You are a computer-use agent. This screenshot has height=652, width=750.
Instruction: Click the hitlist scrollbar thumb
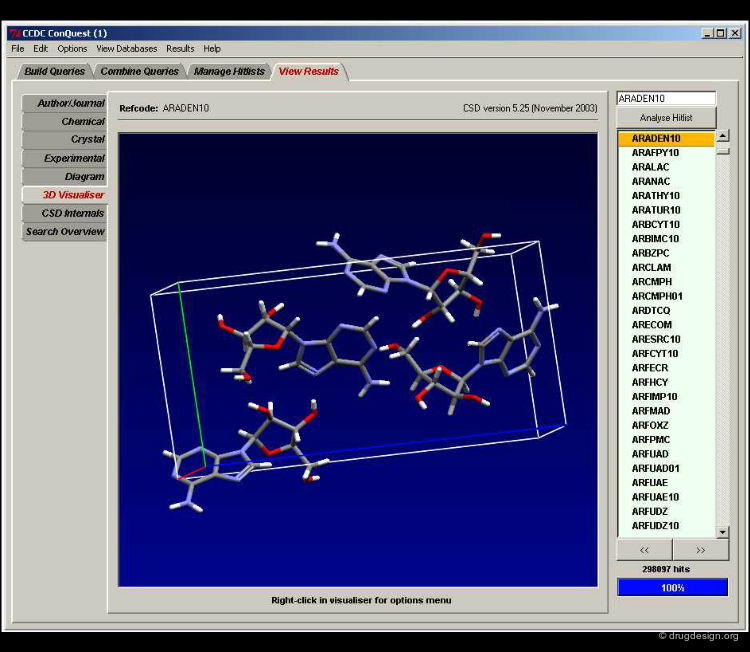click(723, 151)
